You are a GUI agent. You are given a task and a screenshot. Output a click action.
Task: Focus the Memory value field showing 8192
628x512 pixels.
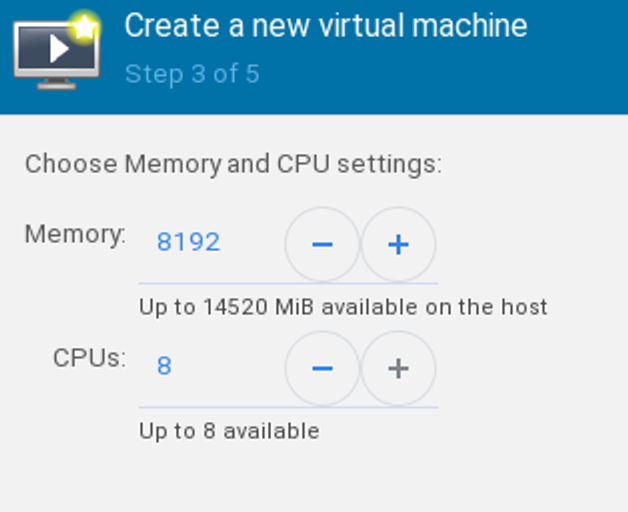pyautogui.click(x=211, y=244)
